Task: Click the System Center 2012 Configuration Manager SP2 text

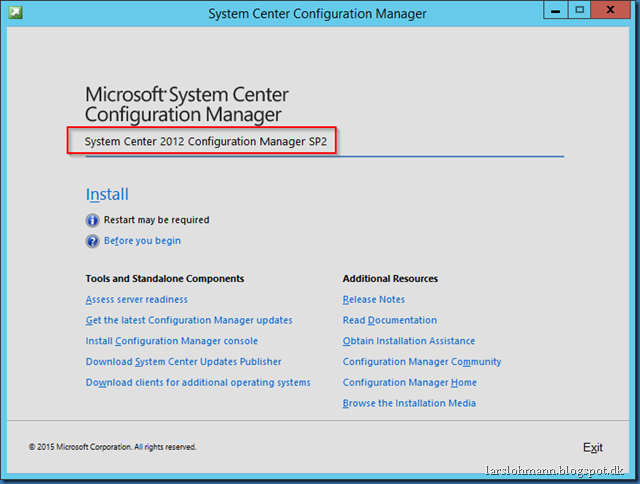Action: pos(205,142)
